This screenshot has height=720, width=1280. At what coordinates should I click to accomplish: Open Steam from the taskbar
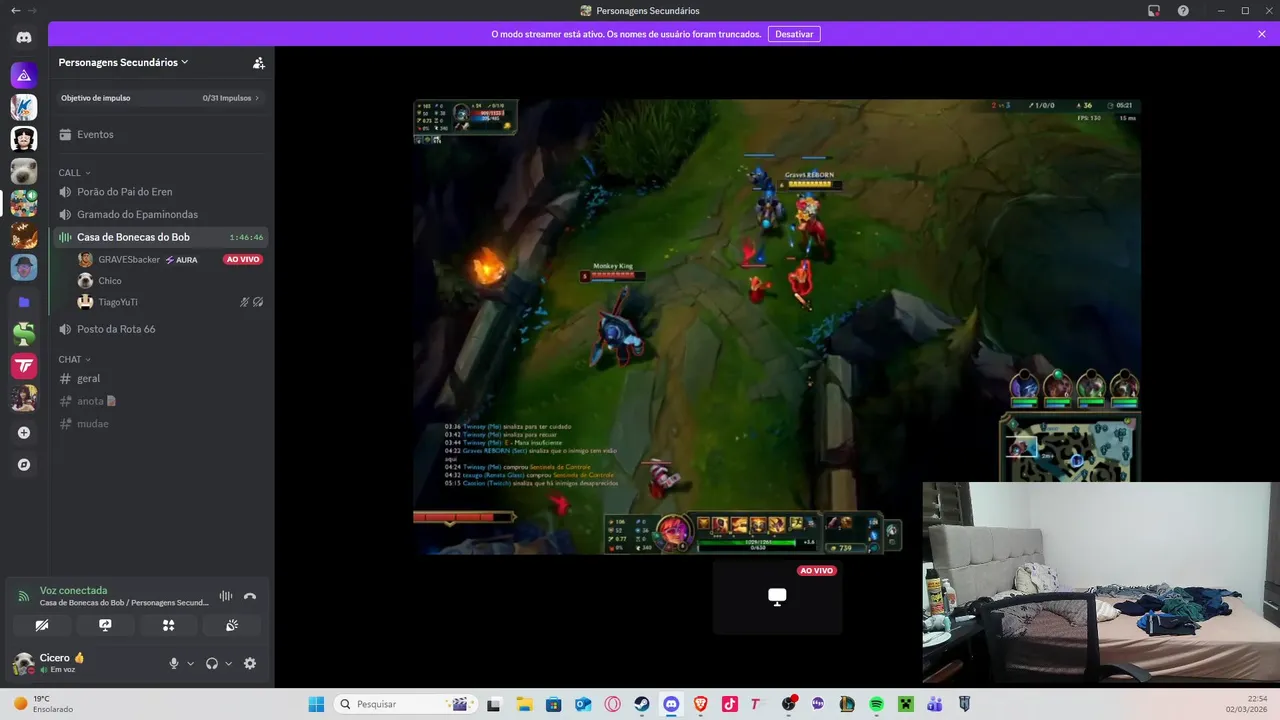[641, 704]
